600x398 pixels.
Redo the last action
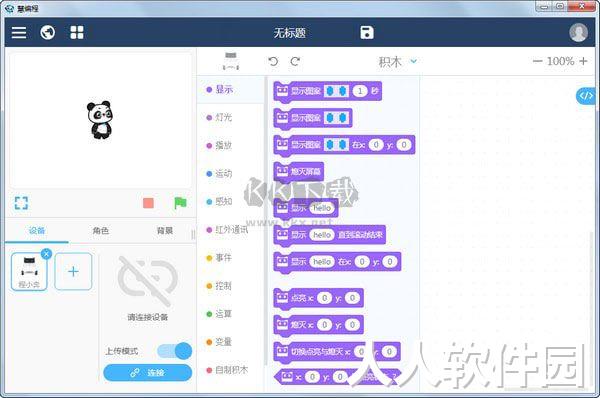click(295, 61)
